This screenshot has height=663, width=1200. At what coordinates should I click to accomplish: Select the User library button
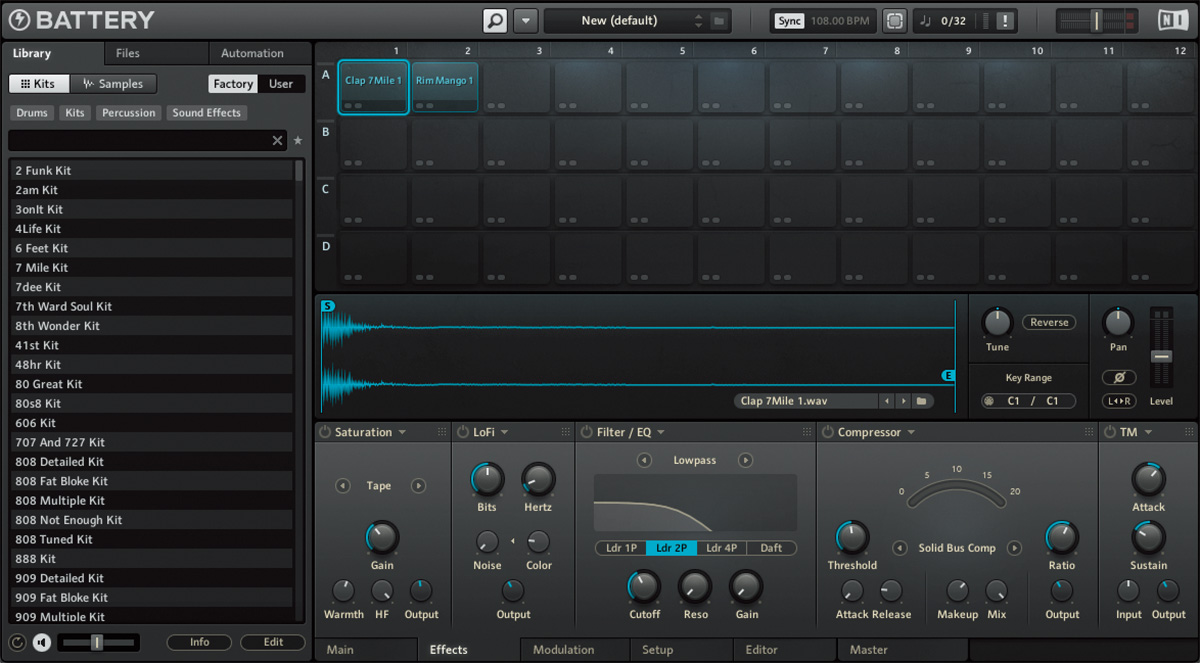[x=281, y=84]
